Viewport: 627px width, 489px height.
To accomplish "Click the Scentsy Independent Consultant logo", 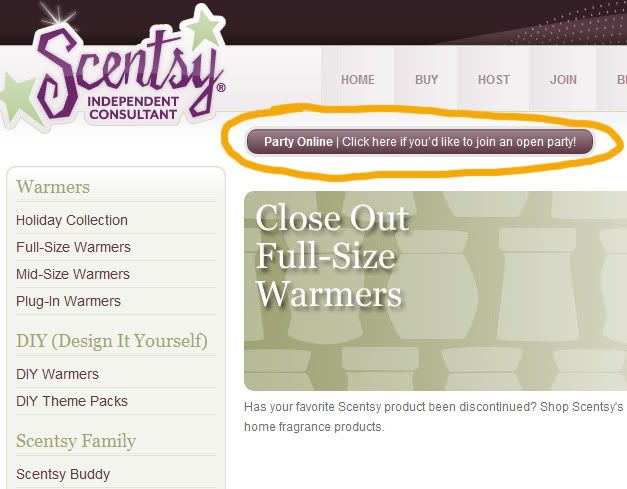I will pyautogui.click(x=114, y=68).
